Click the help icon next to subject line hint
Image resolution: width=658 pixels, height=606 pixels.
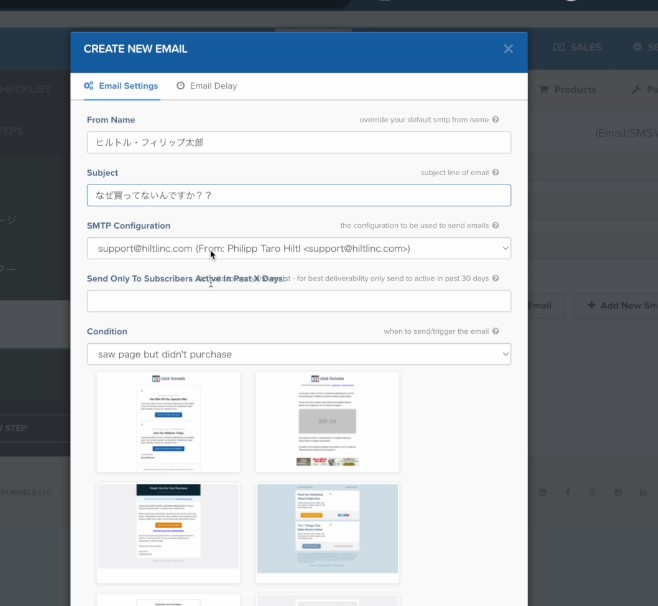496,172
